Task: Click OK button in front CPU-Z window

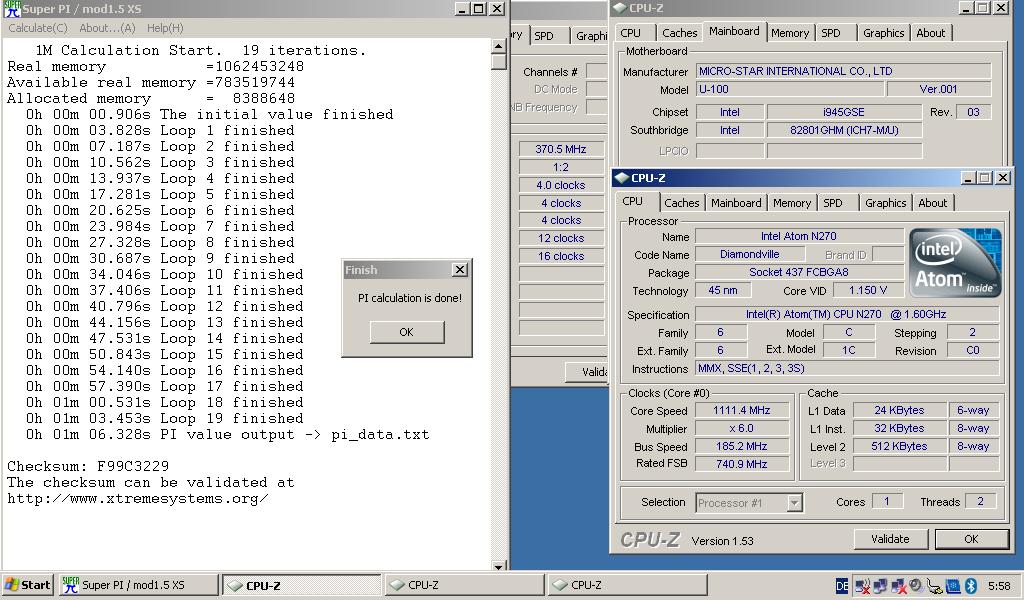Action: pos(971,539)
